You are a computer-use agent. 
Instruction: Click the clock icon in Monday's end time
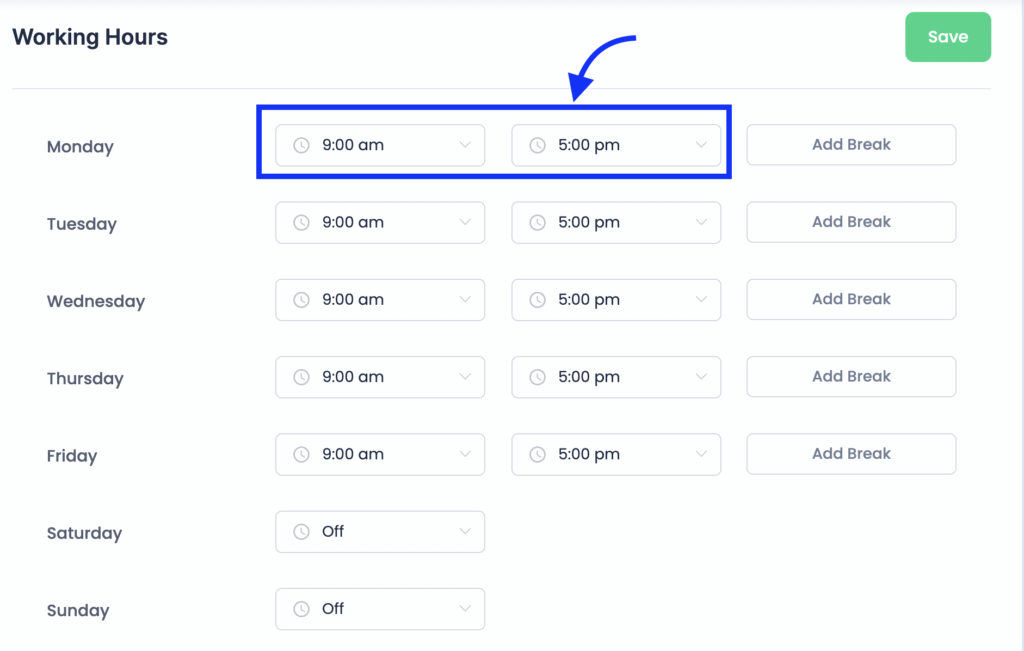coord(537,145)
